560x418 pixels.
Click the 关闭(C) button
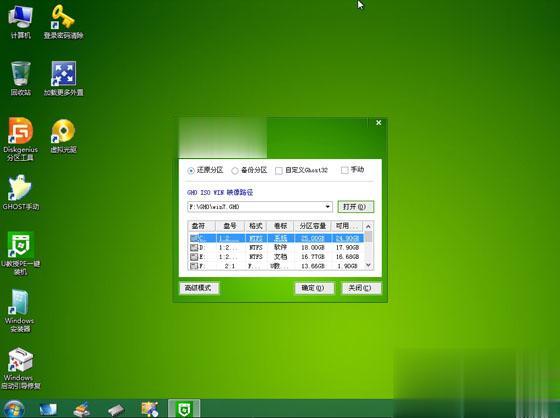tap(361, 288)
